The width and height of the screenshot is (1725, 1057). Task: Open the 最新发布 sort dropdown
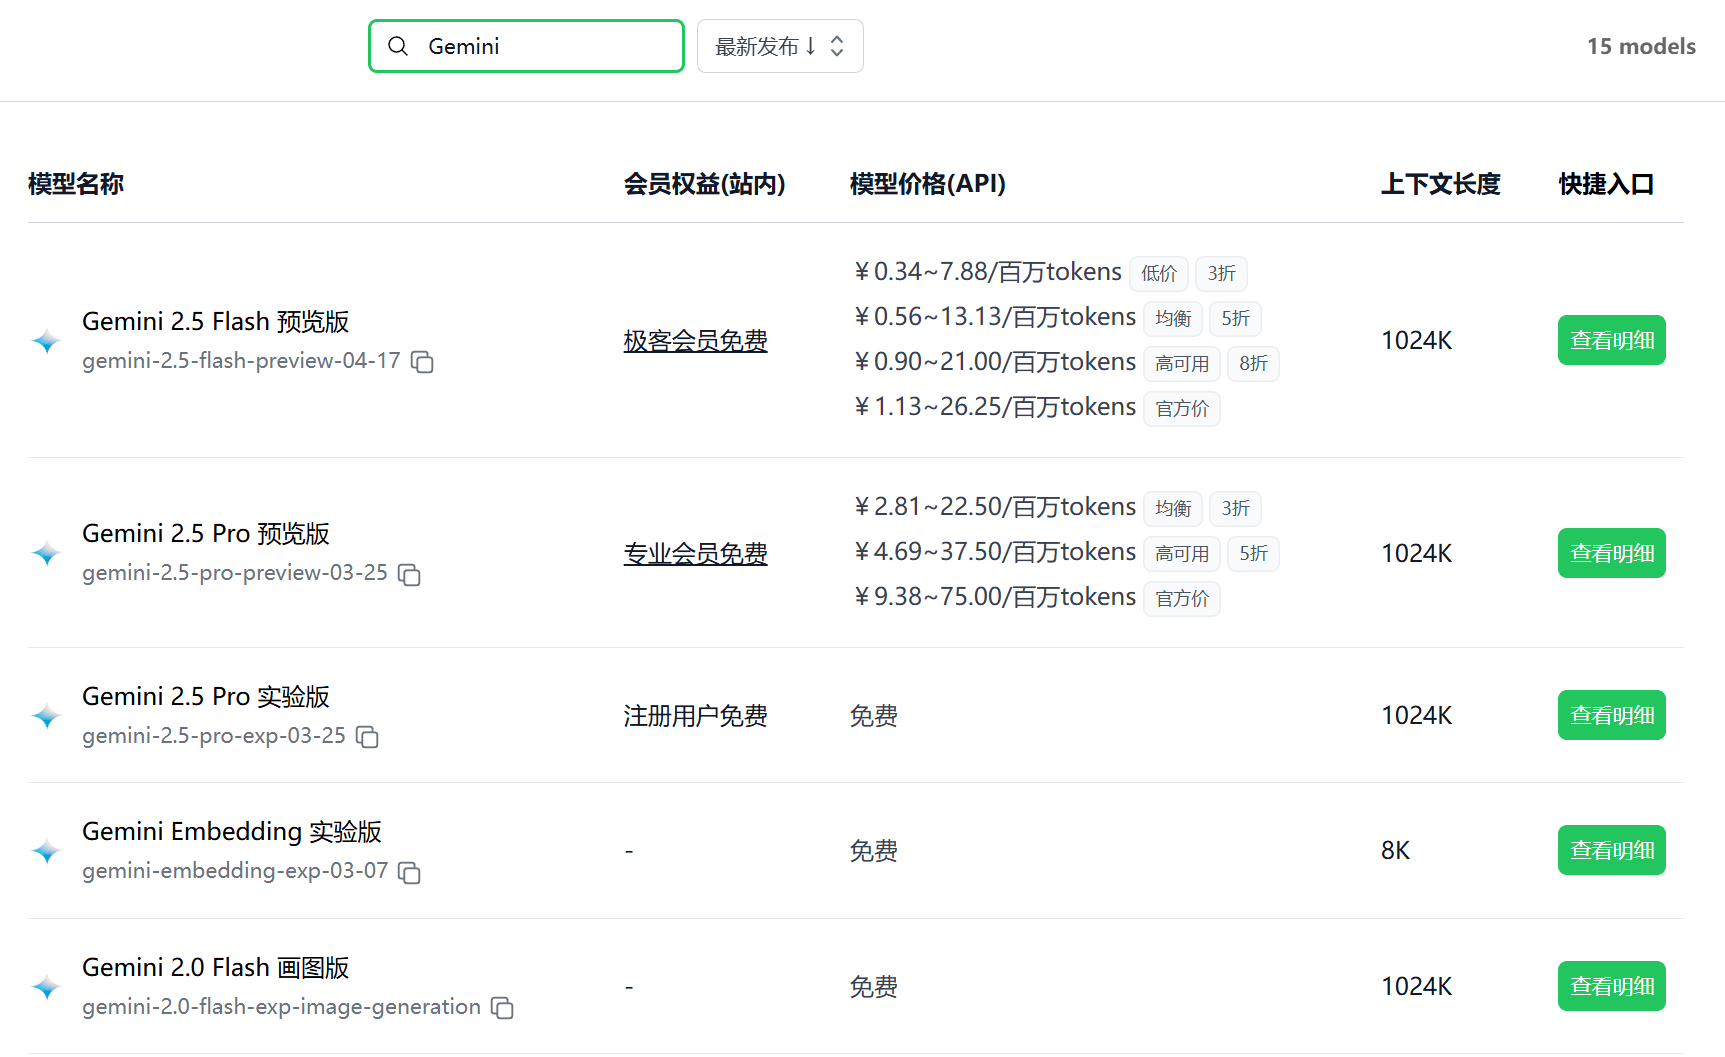[x=780, y=46]
